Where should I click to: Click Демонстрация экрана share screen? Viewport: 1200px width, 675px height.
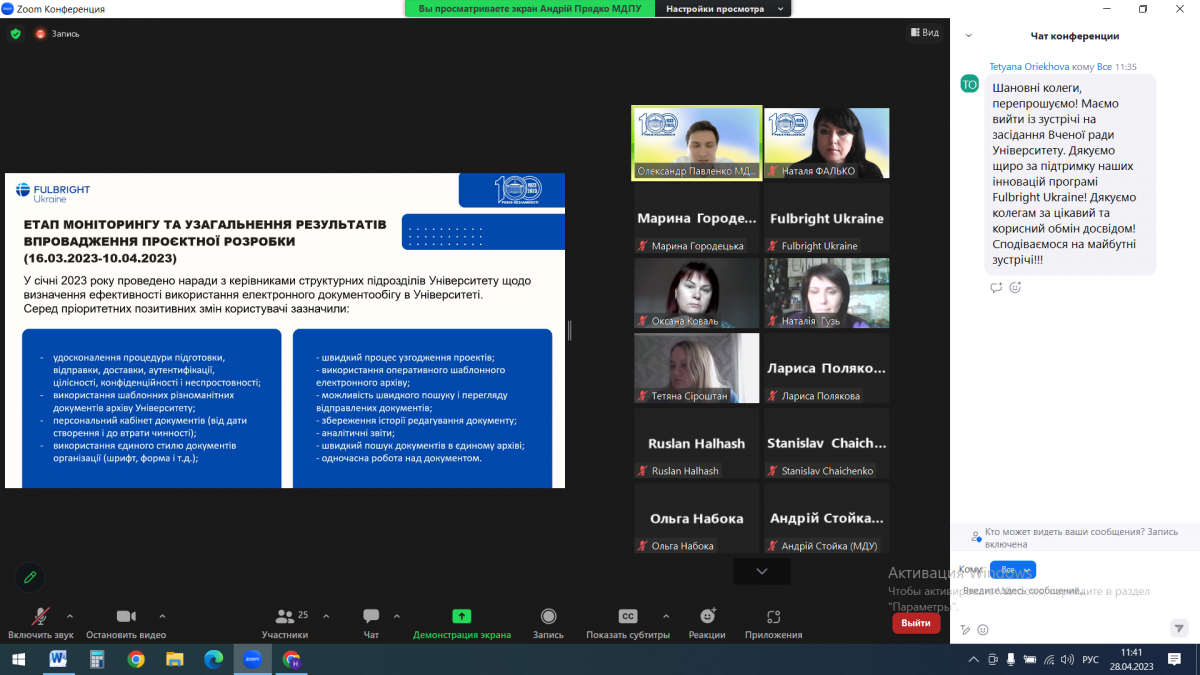[461, 622]
